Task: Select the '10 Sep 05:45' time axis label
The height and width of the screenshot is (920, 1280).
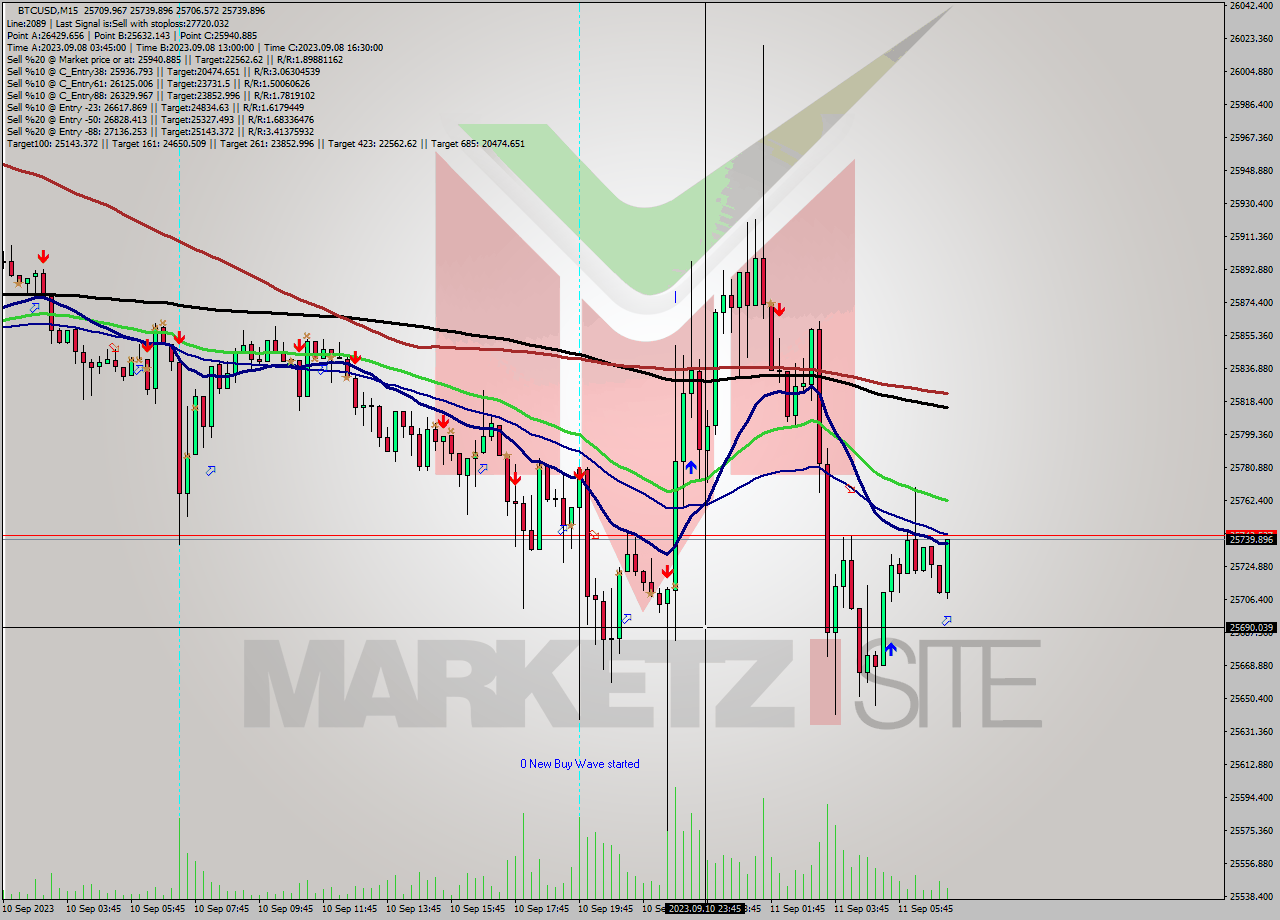Action: (x=158, y=909)
